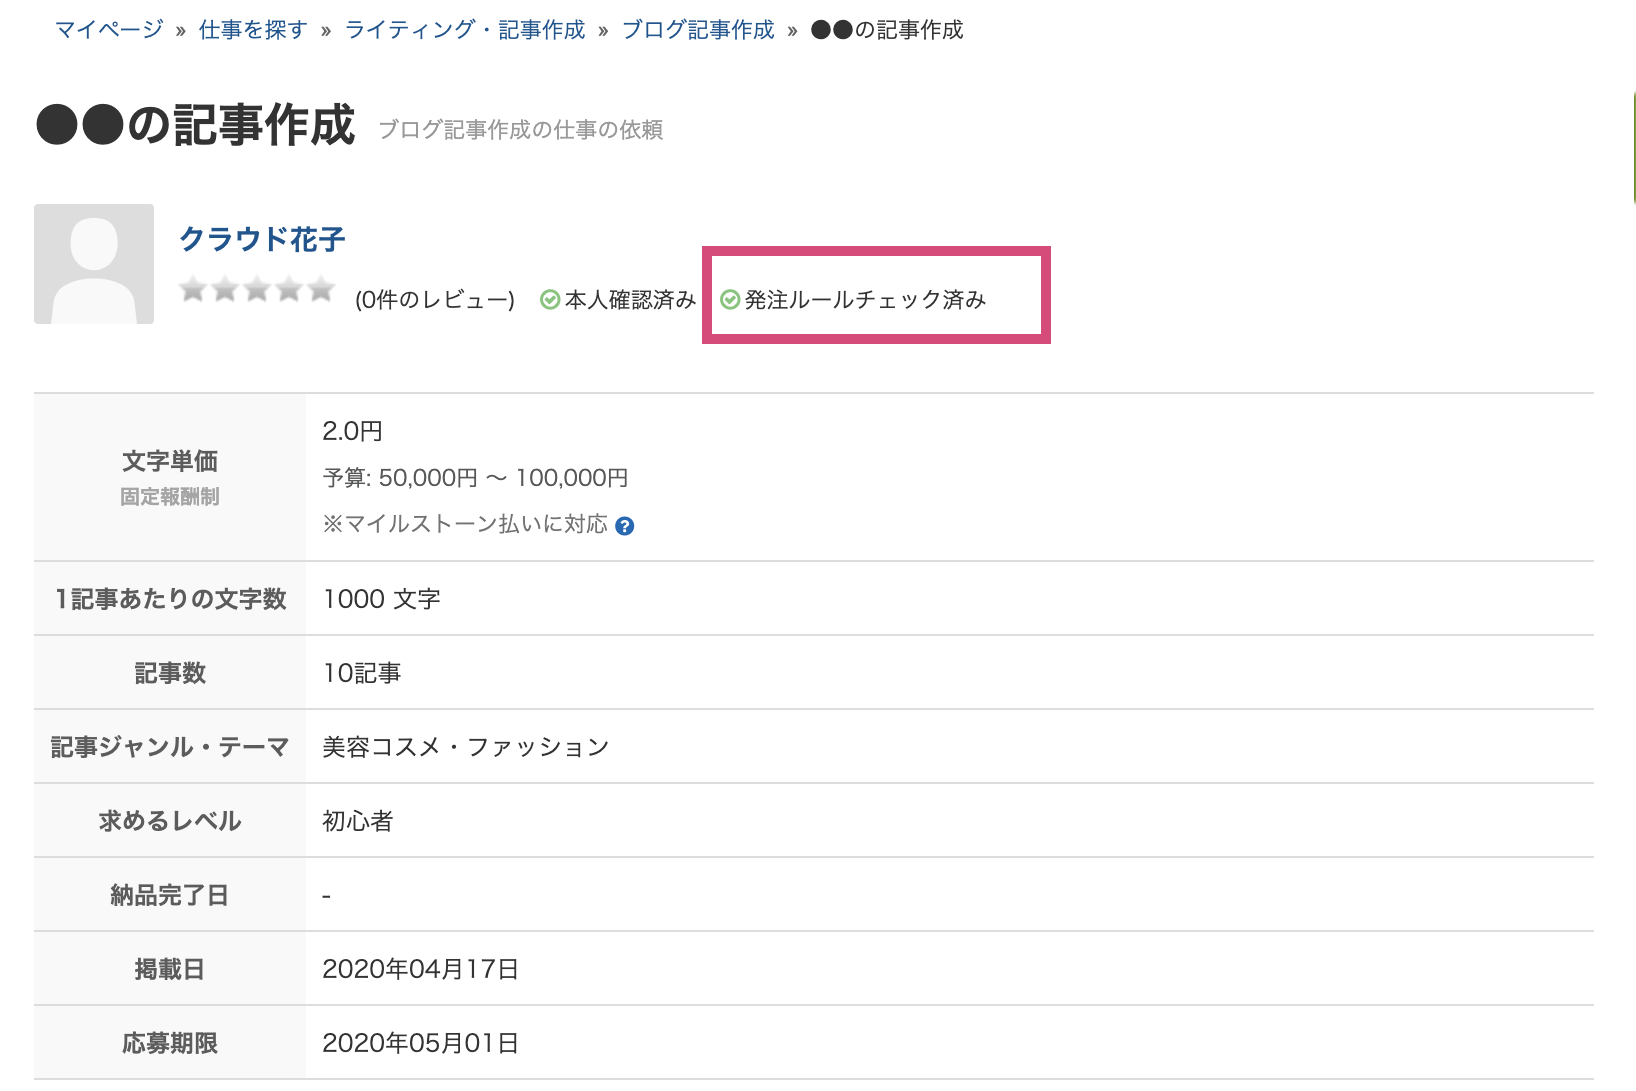1636x1091 pixels.
Task: Go to マイページ via the breadcrumb
Action: pos(109,30)
